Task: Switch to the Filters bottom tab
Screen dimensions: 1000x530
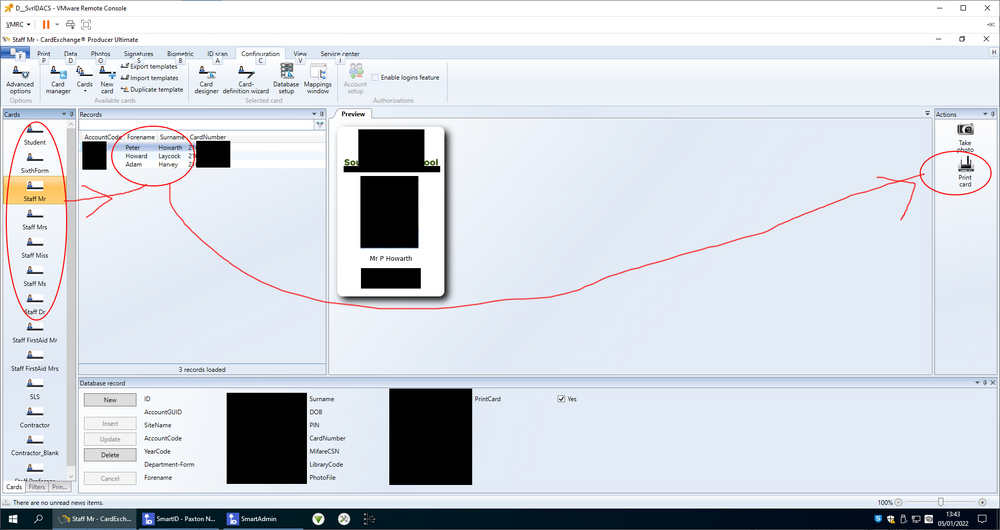Action: point(37,487)
